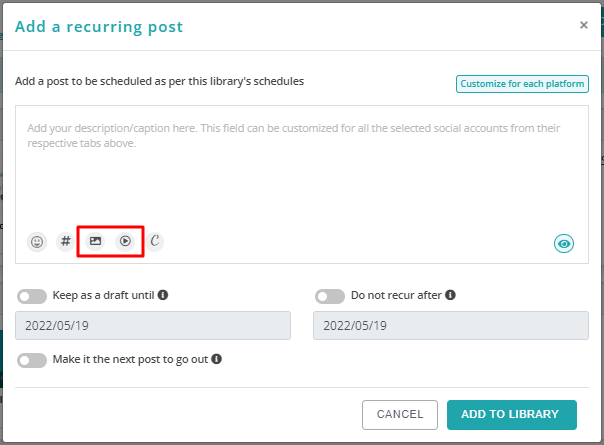Click the CANCEL button
Image resolution: width=604 pixels, height=445 pixels.
click(400, 415)
